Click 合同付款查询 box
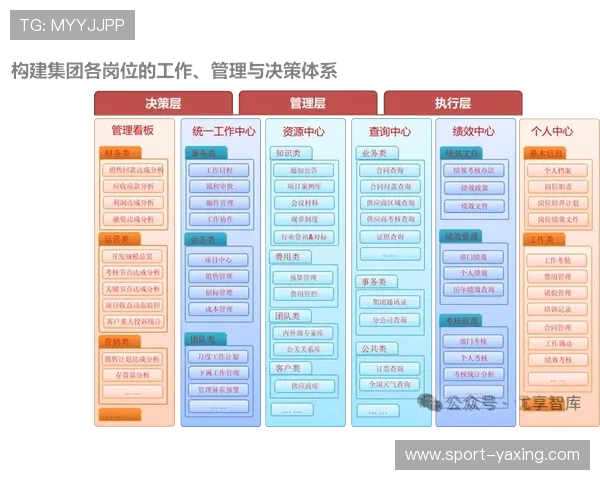Image resolution: width=600 pixels, height=480 pixels. 390,186
